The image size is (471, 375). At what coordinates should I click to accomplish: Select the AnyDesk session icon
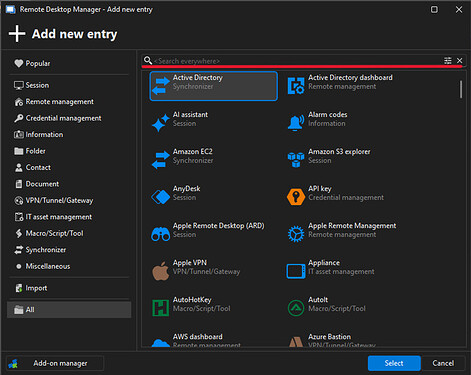click(161, 197)
